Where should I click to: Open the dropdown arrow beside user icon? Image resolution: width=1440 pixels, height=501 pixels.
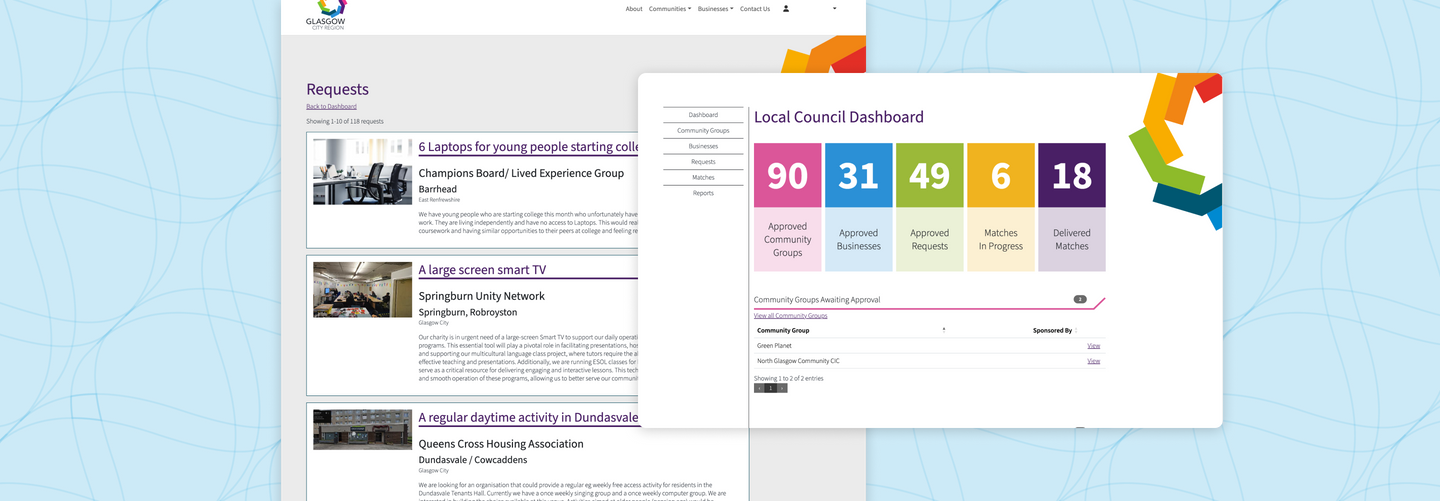coord(834,9)
